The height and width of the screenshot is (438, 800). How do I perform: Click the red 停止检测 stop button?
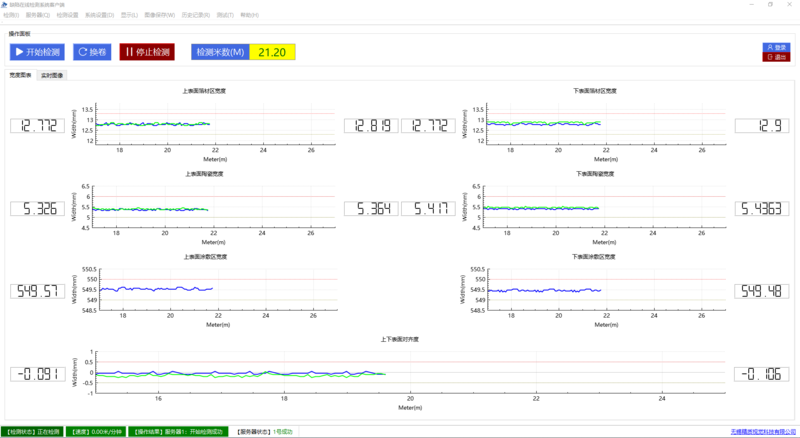pos(147,52)
